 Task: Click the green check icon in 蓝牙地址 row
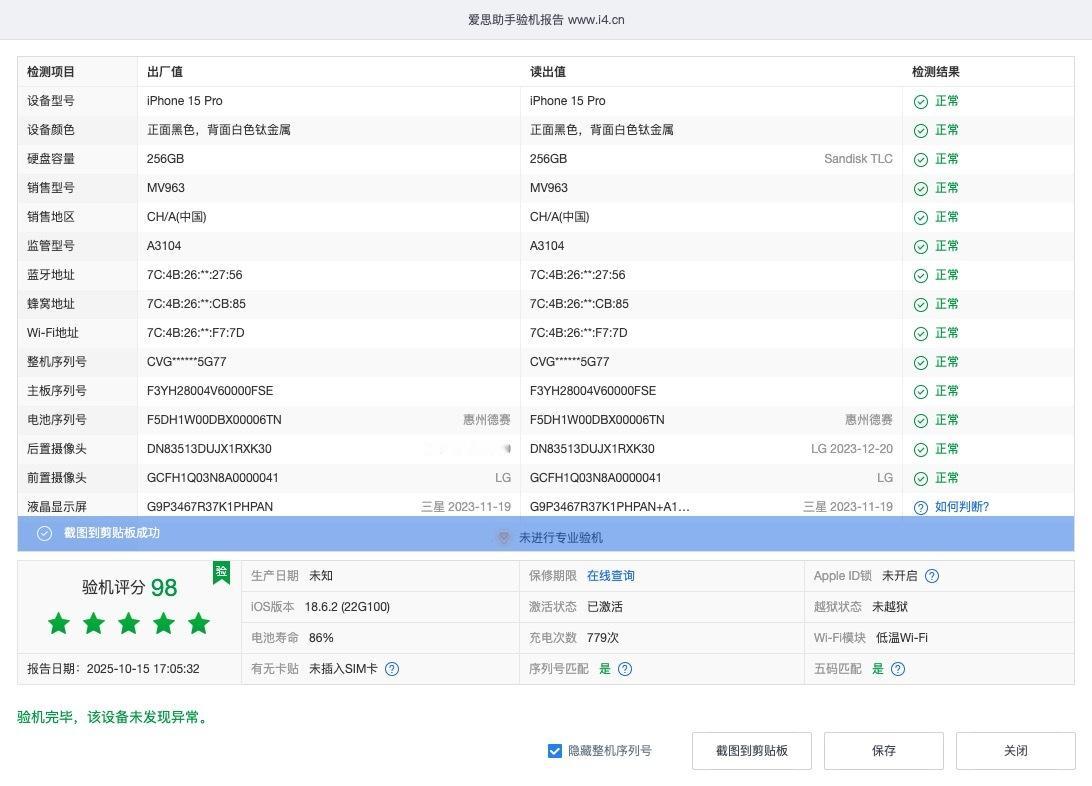coord(921,276)
